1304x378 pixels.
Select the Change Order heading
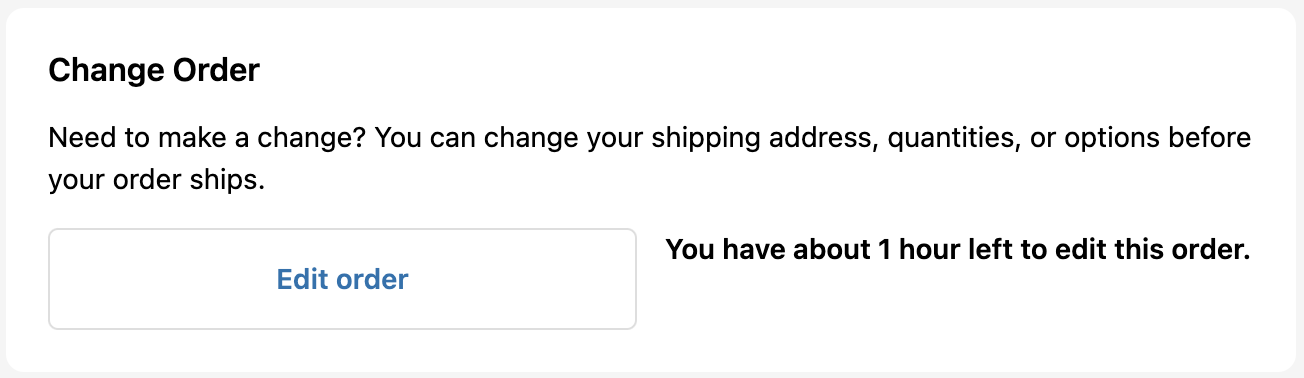154,71
